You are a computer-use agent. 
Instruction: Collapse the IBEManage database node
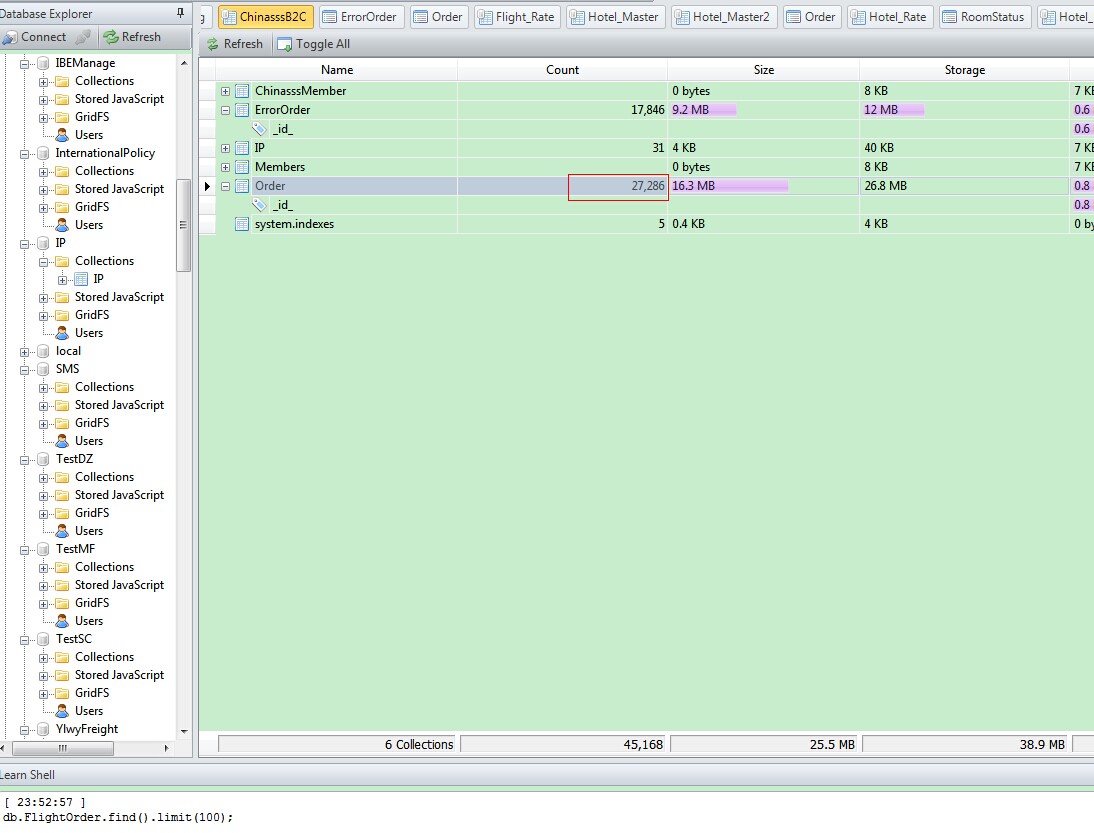pos(24,64)
